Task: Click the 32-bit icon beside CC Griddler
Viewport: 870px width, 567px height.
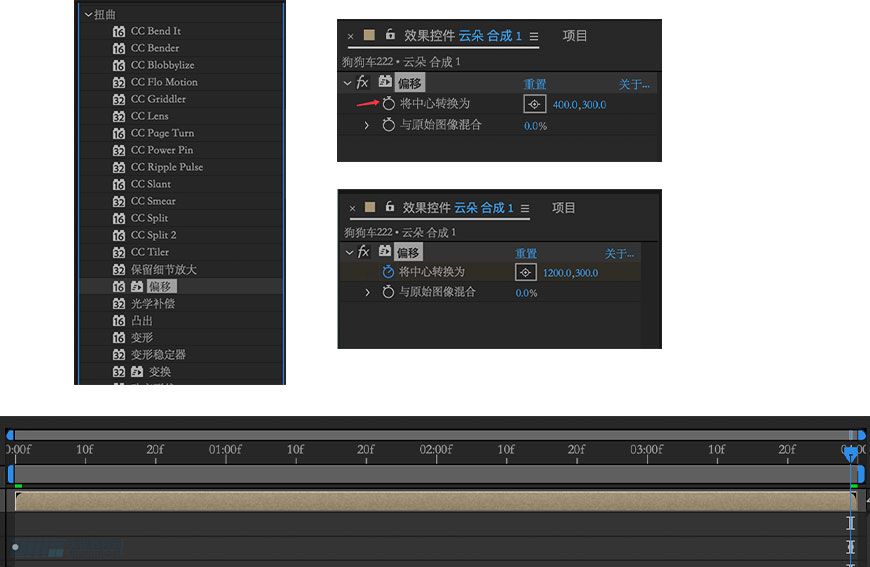Action: pos(119,99)
